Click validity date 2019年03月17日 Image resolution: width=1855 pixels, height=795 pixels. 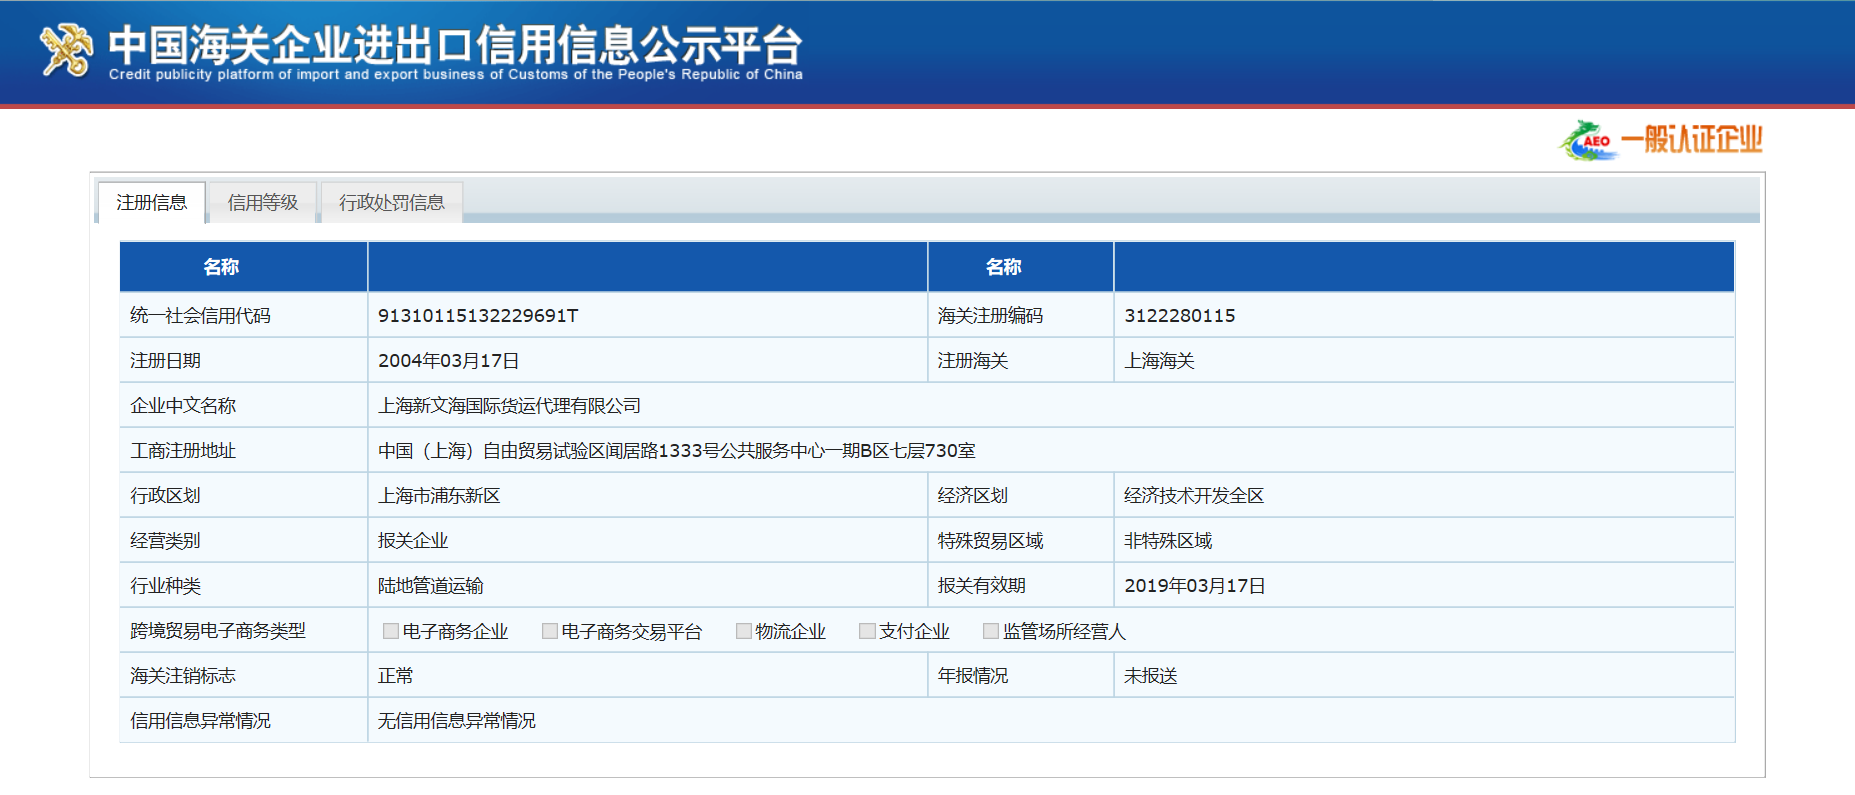(x=1195, y=586)
